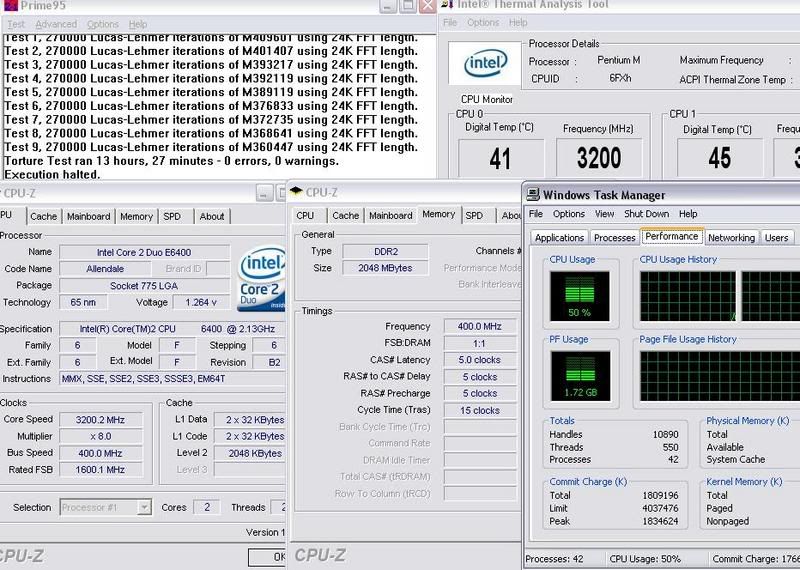Click the CPU 1 Digital Temp reading 45
Viewport: 800px width, 570px height.
click(719, 158)
